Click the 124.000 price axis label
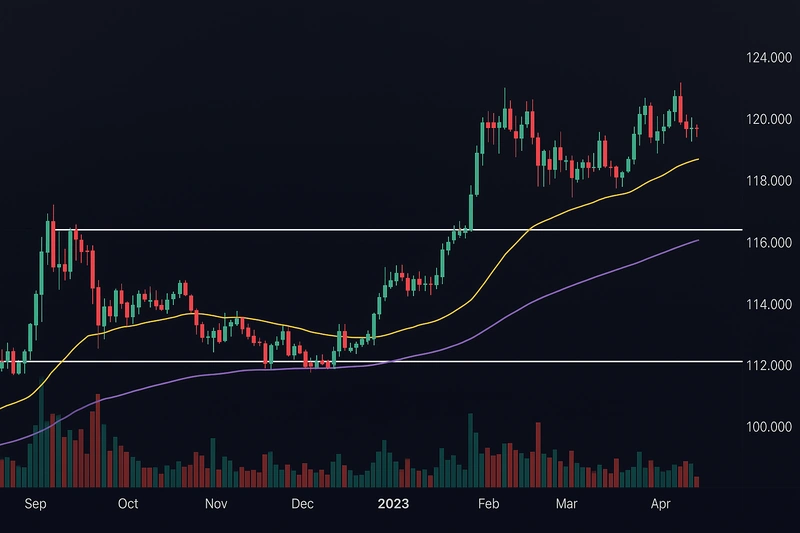Viewport: 800px width, 533px height. point(769,58)
